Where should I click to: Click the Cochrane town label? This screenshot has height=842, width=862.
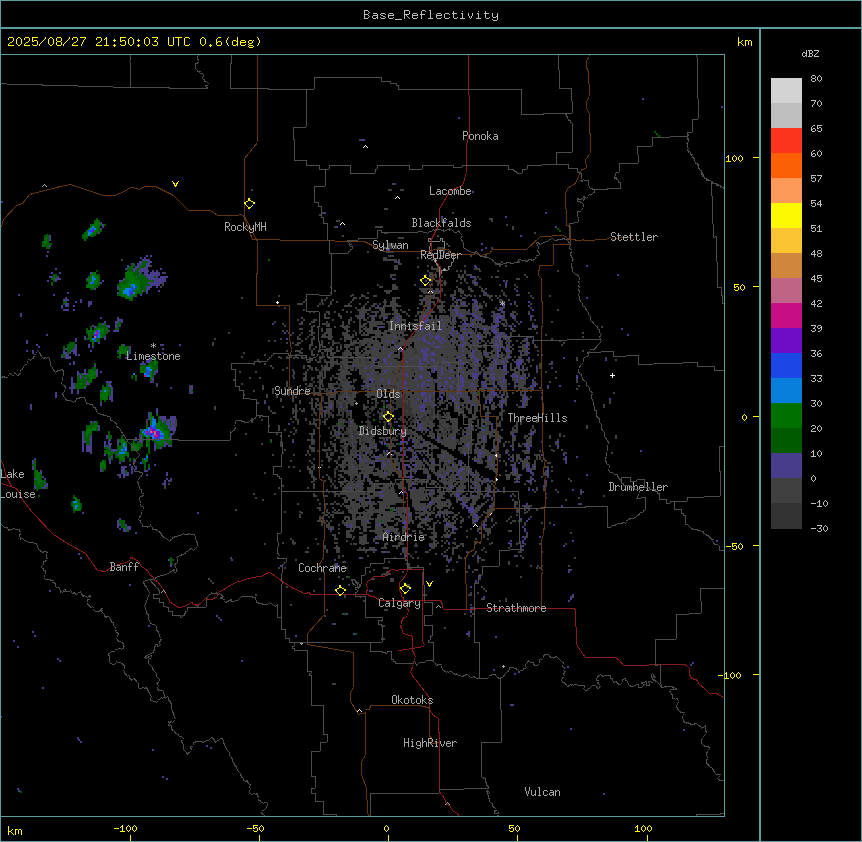[x=322, y=568]
